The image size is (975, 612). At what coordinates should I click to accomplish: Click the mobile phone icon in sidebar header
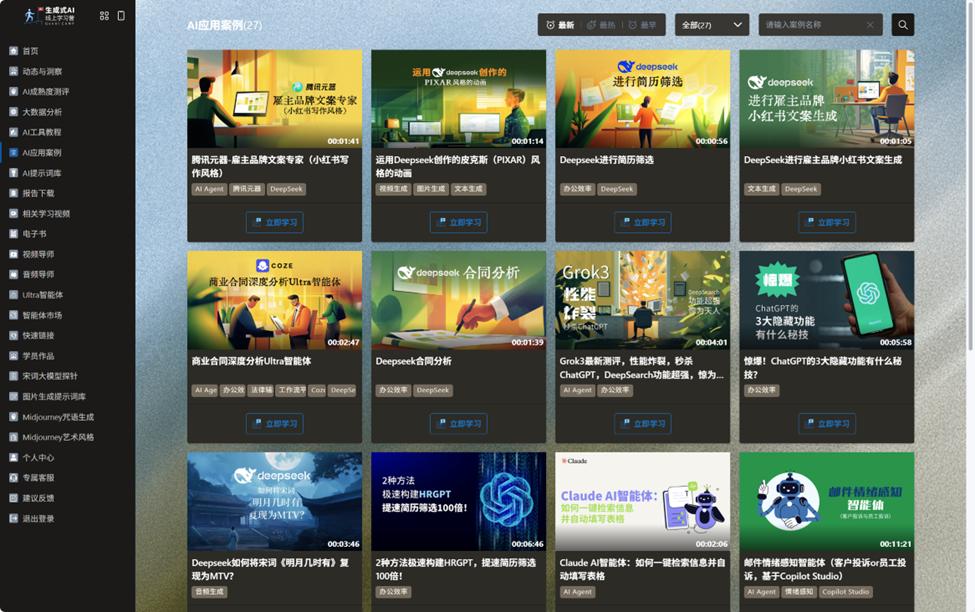121,15
